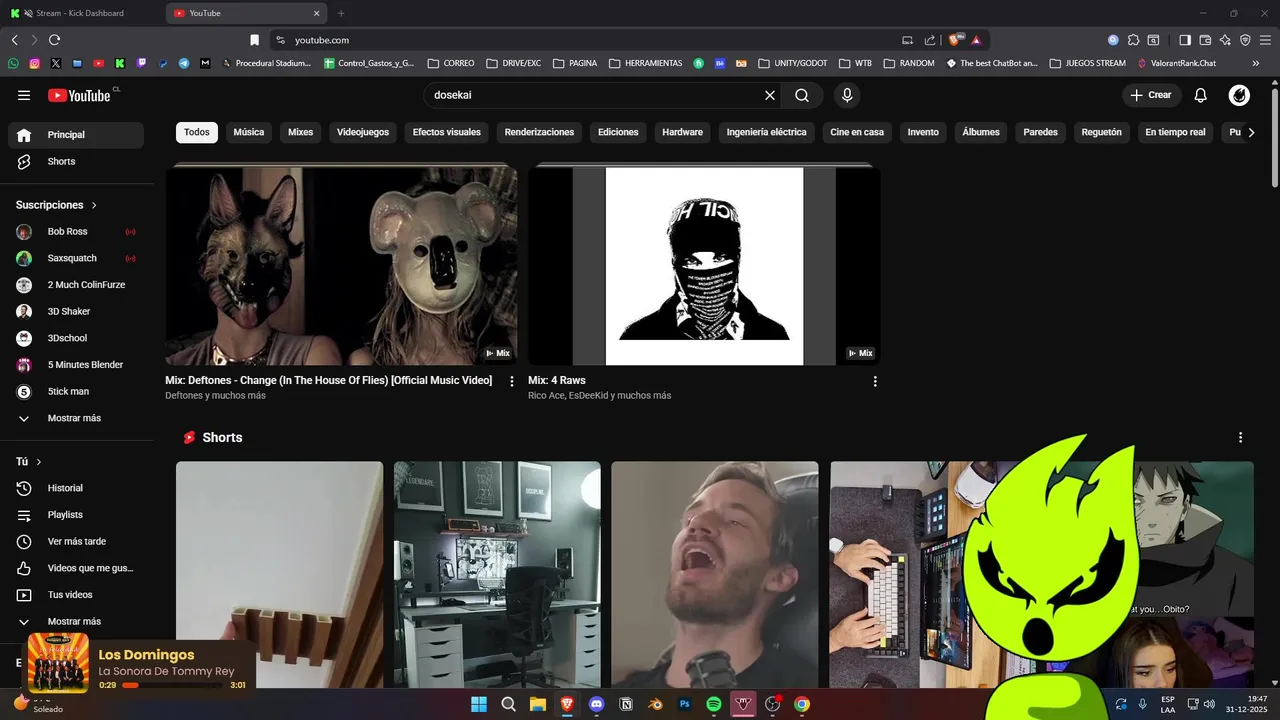Expand subscriptions with Mostrar más
The width and height of the screenshot is (1280, 720).
(x=76, y=418)
